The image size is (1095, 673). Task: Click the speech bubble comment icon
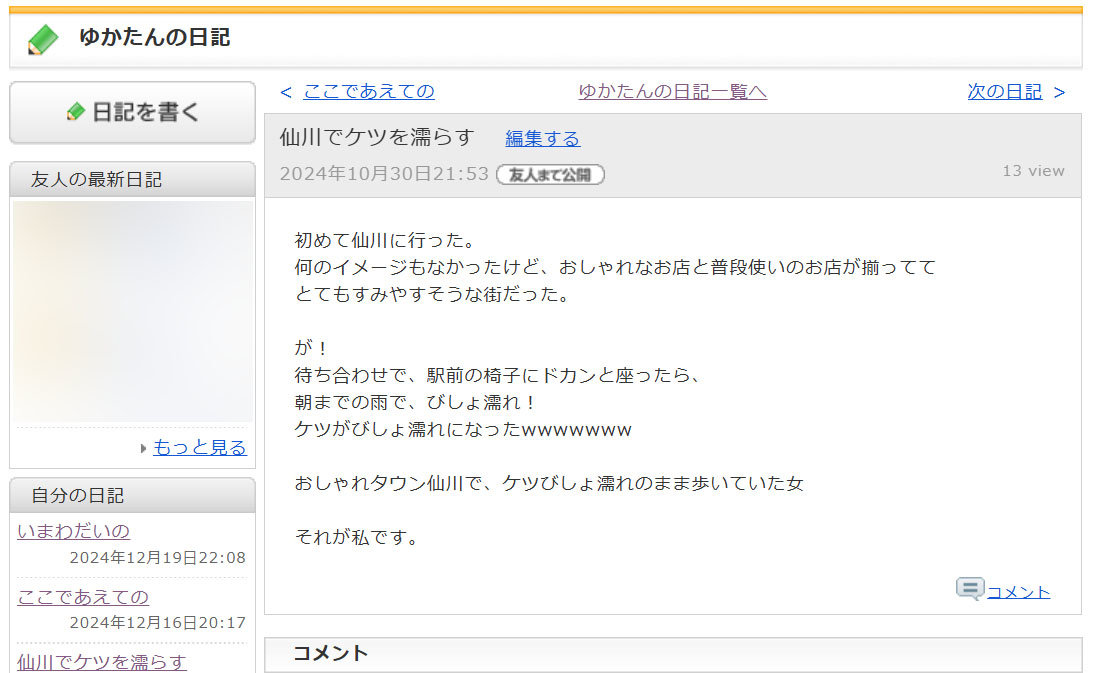(969, 589)
